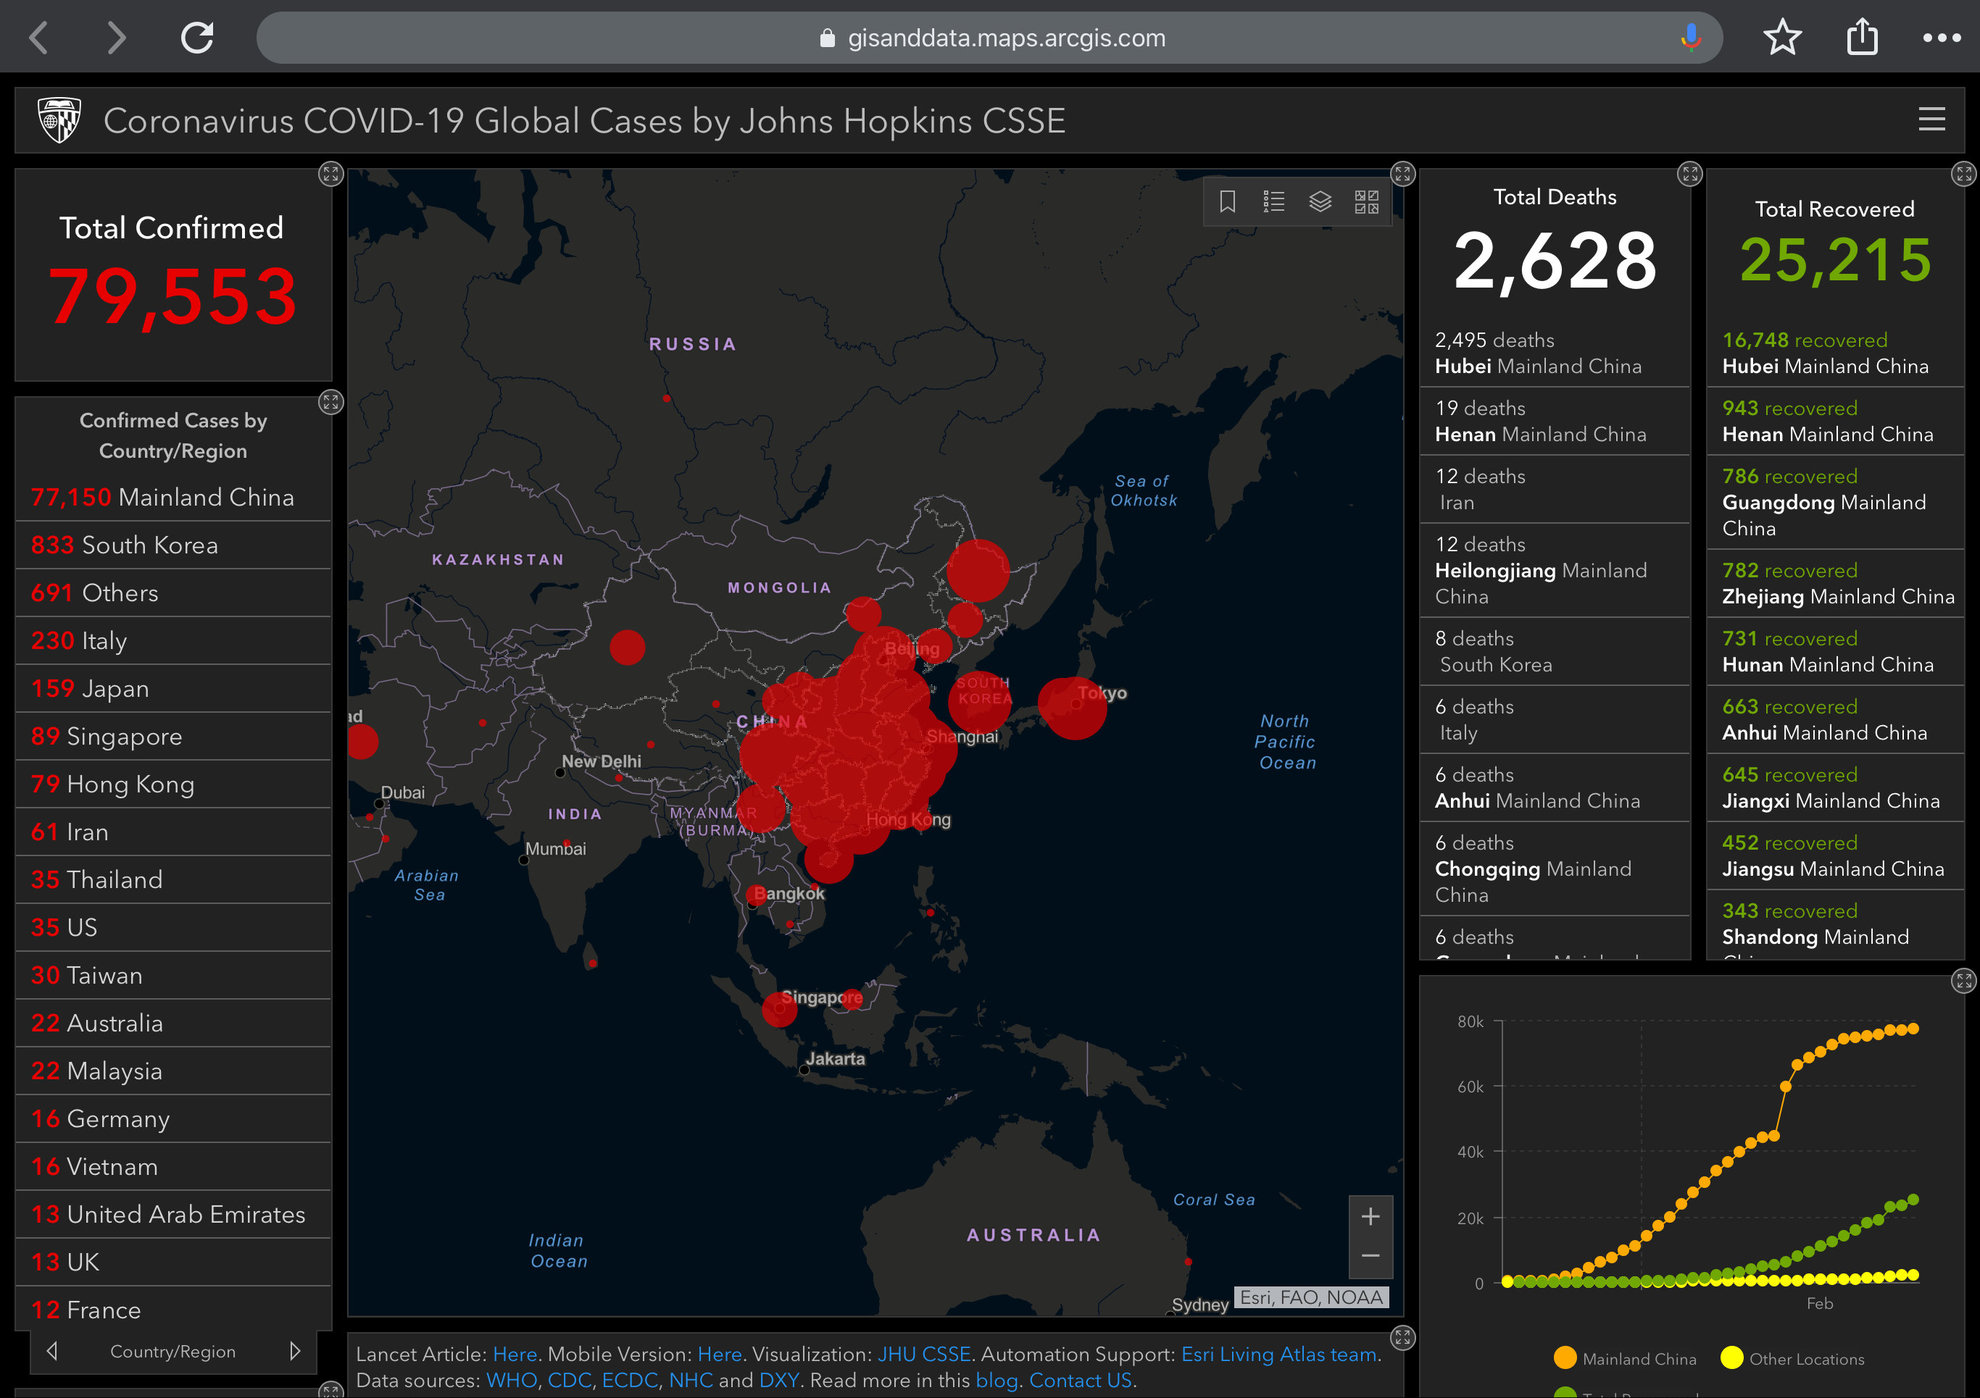Viewport: 1980px width, 1398px height.
Task: Go back to the previous page
Action: (x=40, y=38)
